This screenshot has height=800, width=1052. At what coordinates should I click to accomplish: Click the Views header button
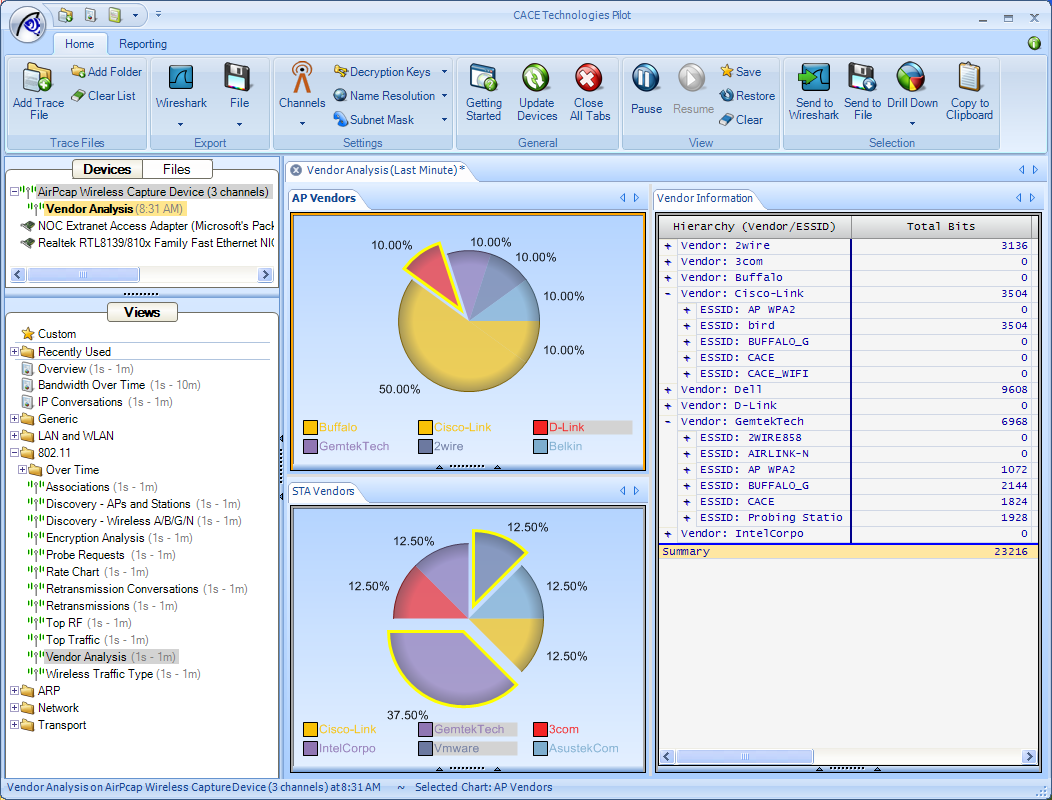tap(142, 312)
